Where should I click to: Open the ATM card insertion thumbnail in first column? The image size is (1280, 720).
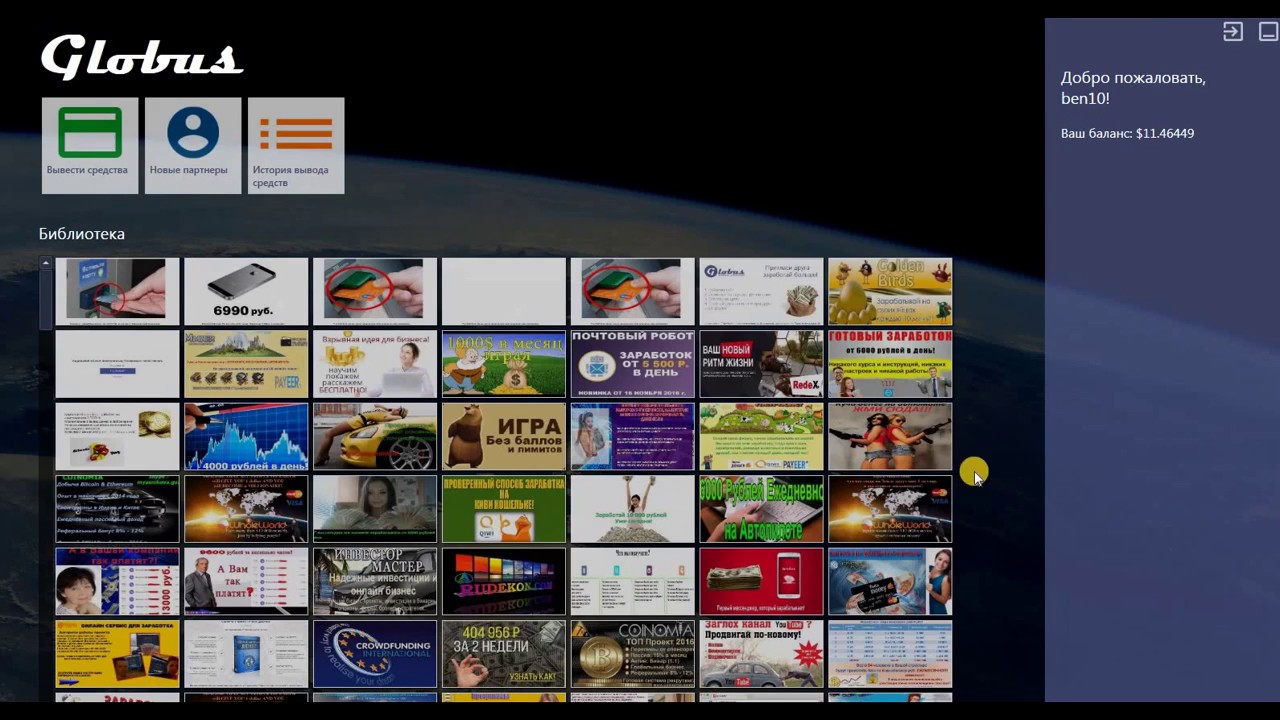[117, 292]
